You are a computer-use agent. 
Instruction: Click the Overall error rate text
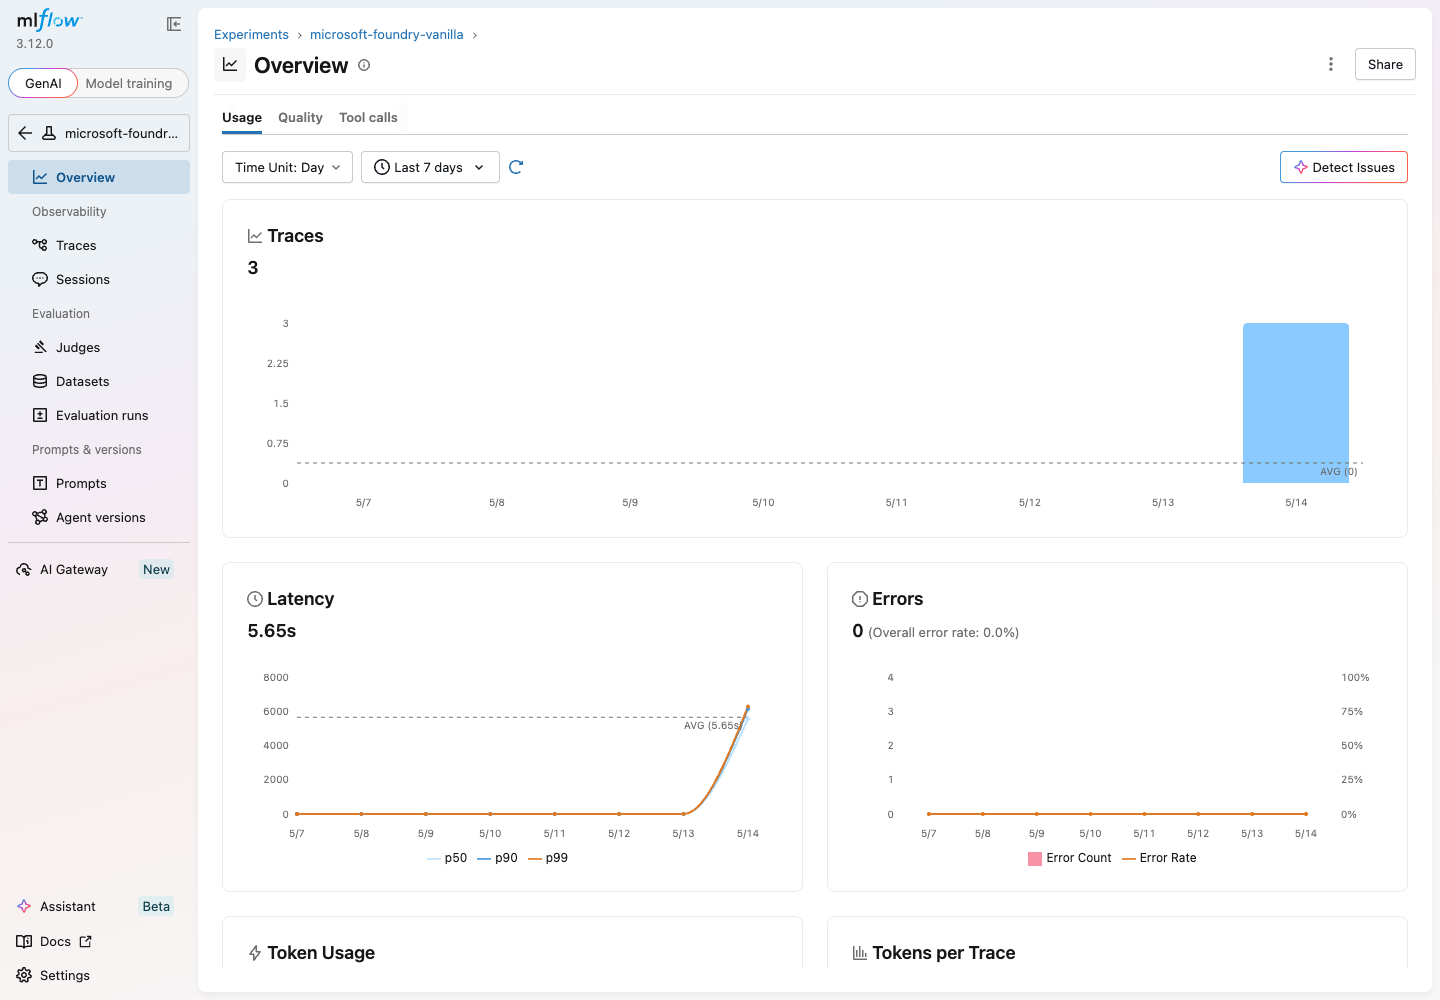[x=944, y=632]
